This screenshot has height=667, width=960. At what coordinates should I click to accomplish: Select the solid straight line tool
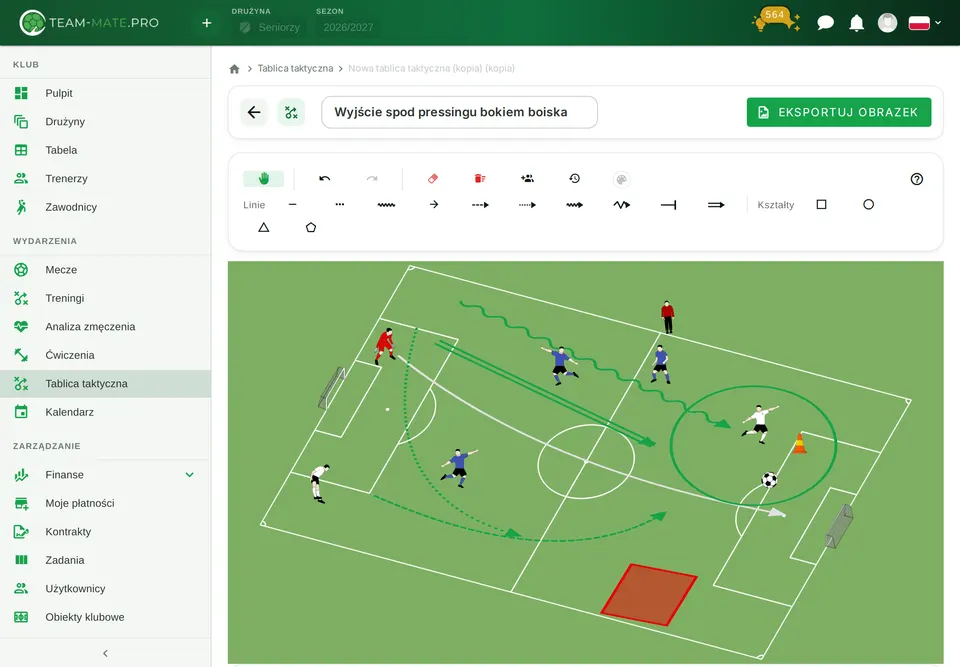coord(293,205)
